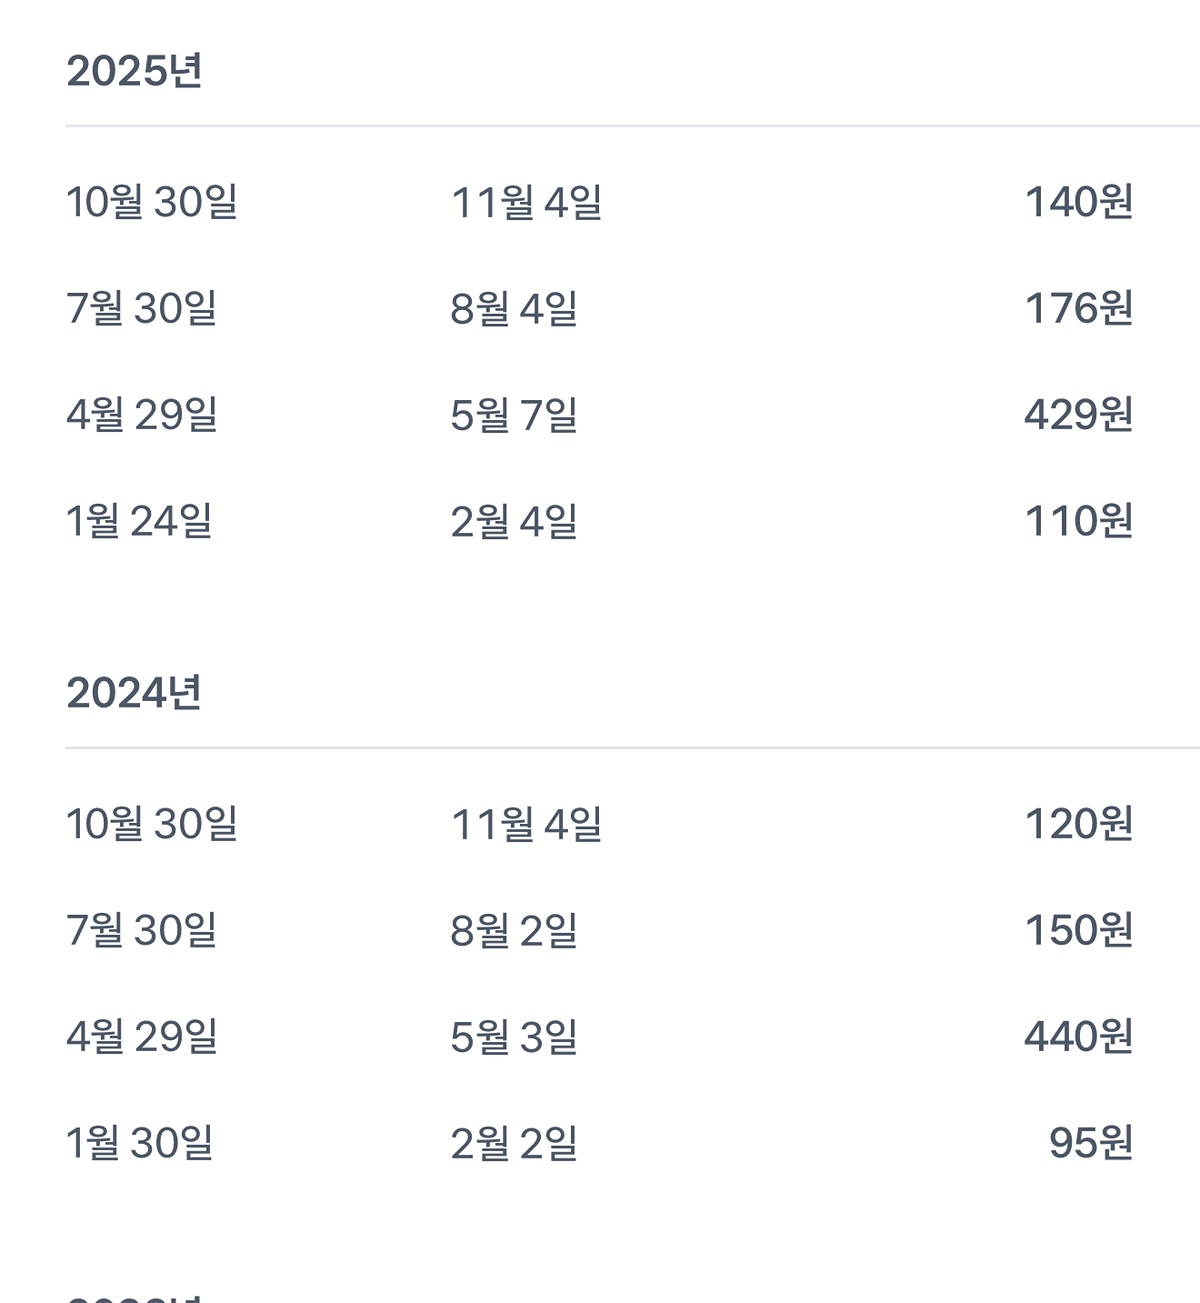Select the 176원 amount
The height and width of the screenshot is (1303, 1200).
tap(1079, 308)
